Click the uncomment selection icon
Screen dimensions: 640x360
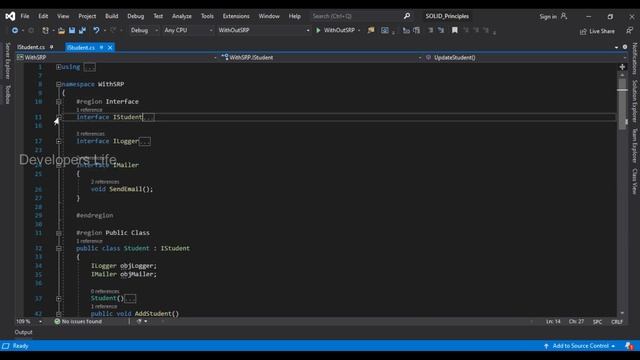441,30
